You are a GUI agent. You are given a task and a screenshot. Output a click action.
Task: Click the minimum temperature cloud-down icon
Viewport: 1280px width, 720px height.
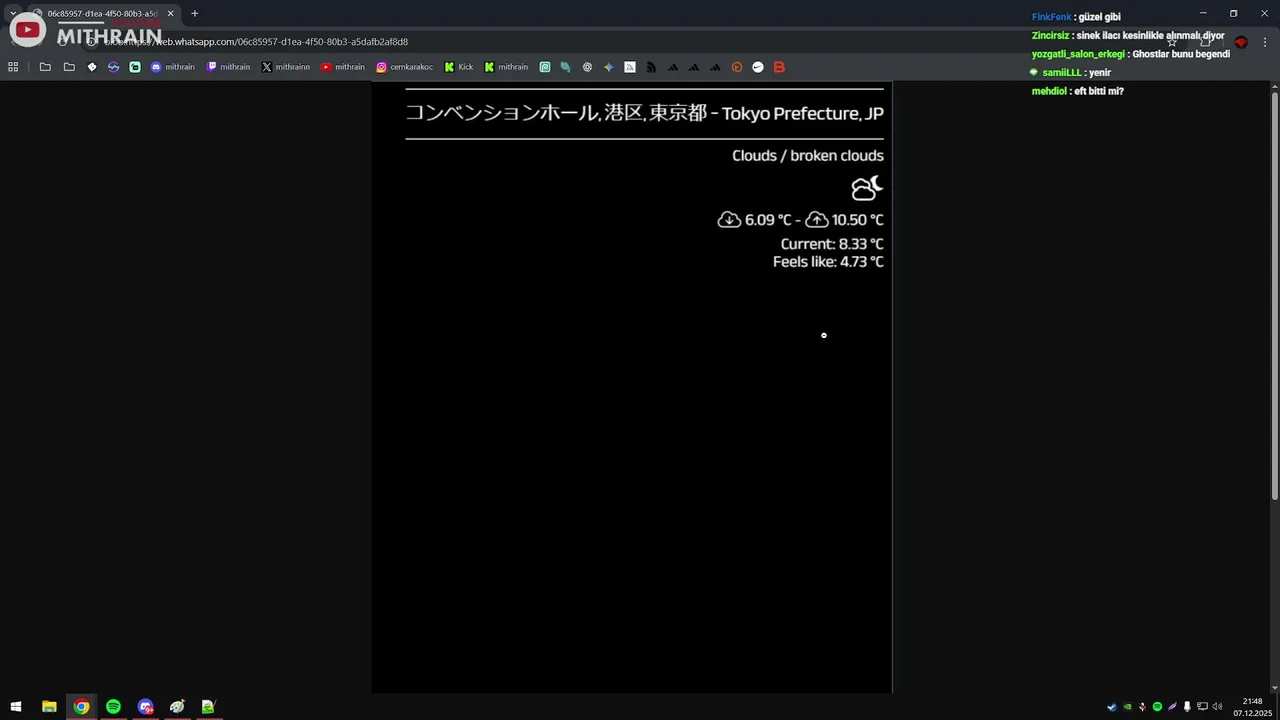729,220
